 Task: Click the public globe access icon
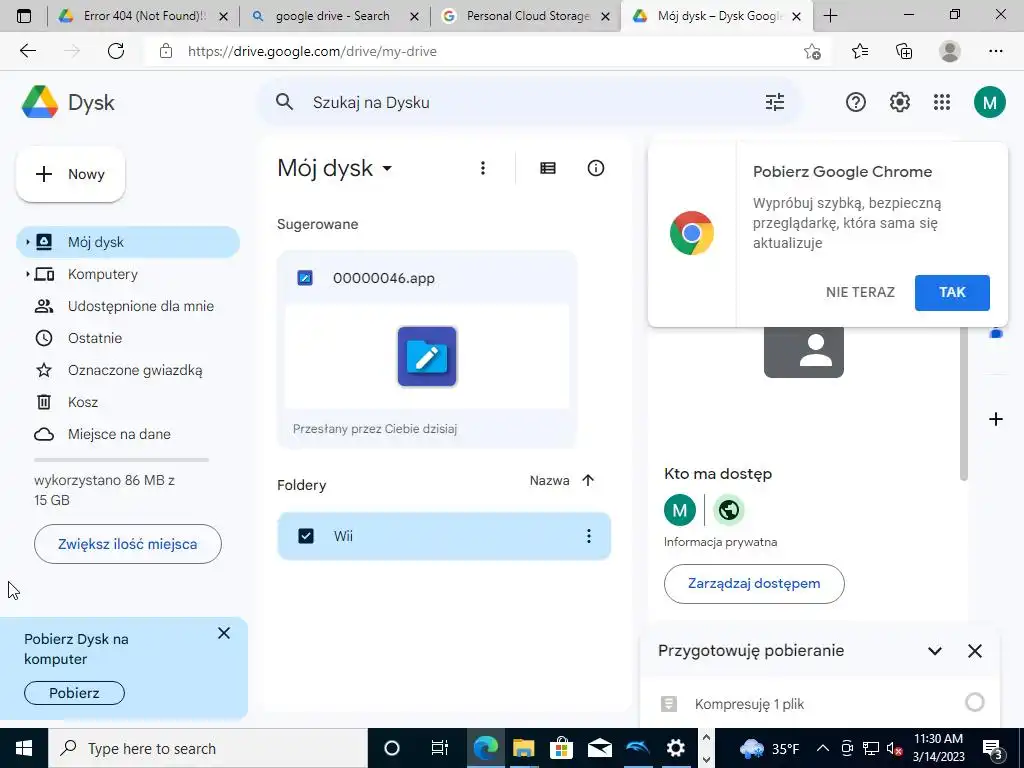(x=729, y=510)
